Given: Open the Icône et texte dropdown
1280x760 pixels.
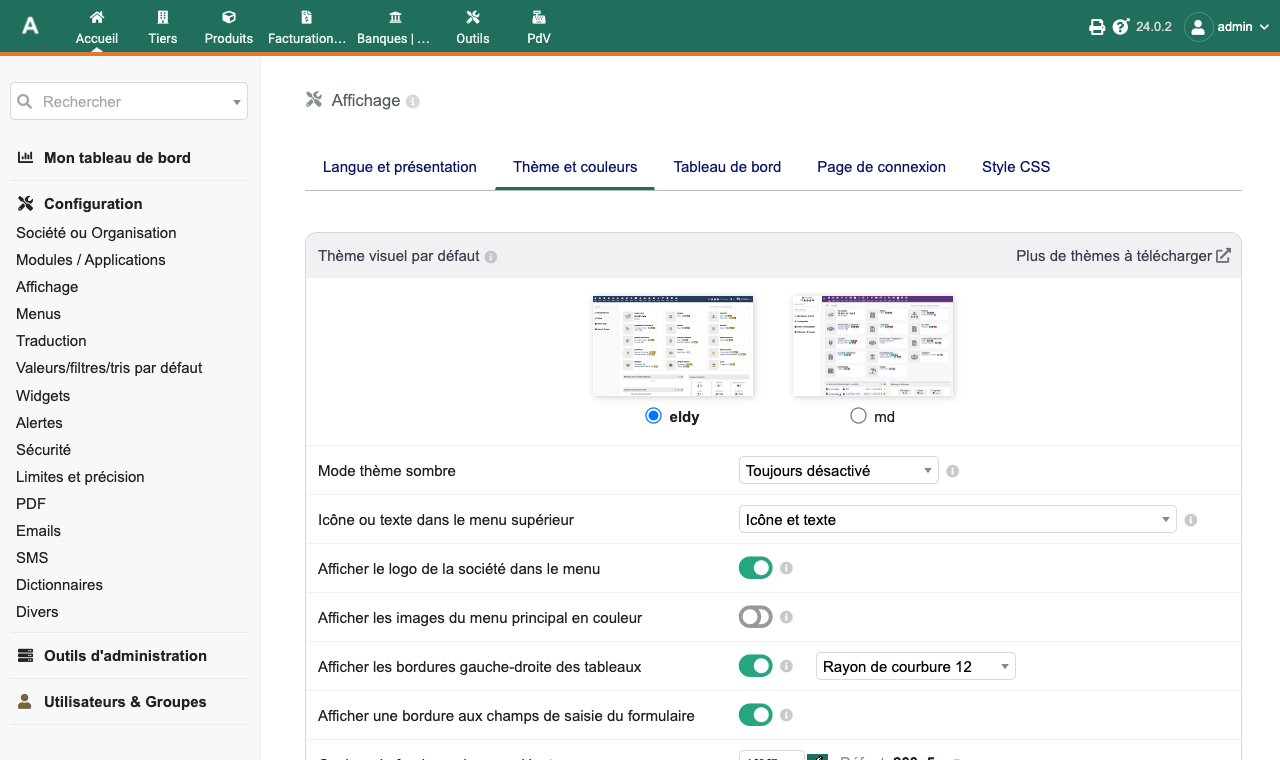Looking at the screenshot, I should 958,519.
